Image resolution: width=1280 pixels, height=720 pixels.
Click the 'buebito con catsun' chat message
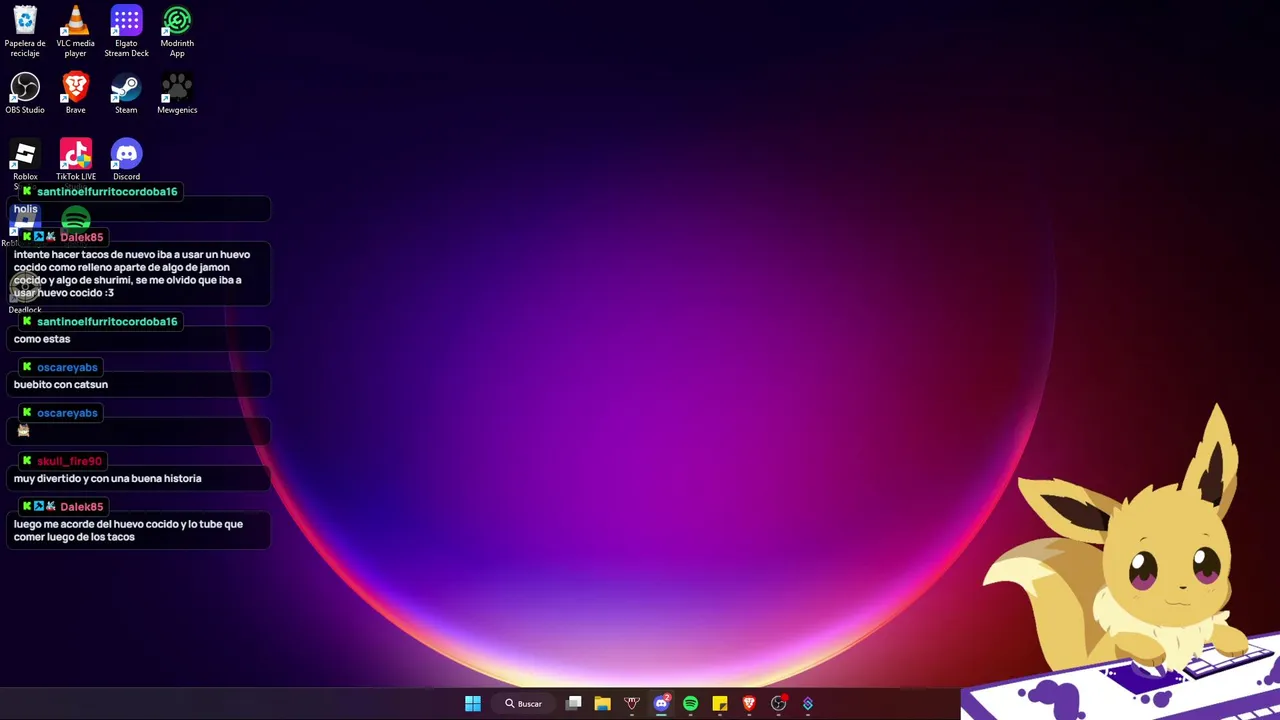tap(61, 384)
